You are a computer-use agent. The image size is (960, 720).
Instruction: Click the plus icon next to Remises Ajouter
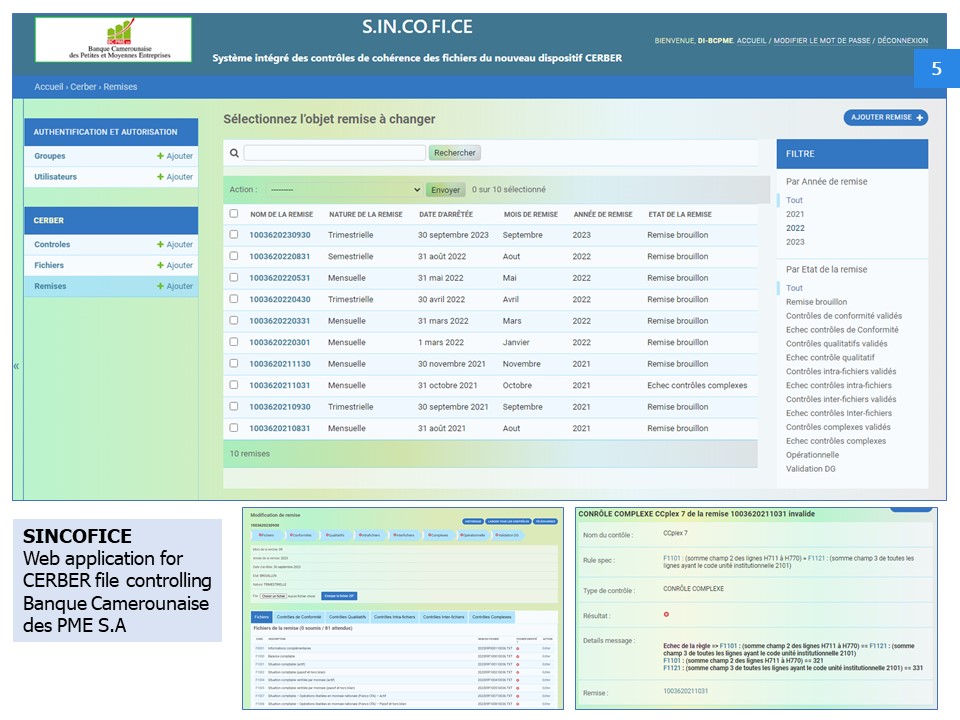tap(160, 286)
